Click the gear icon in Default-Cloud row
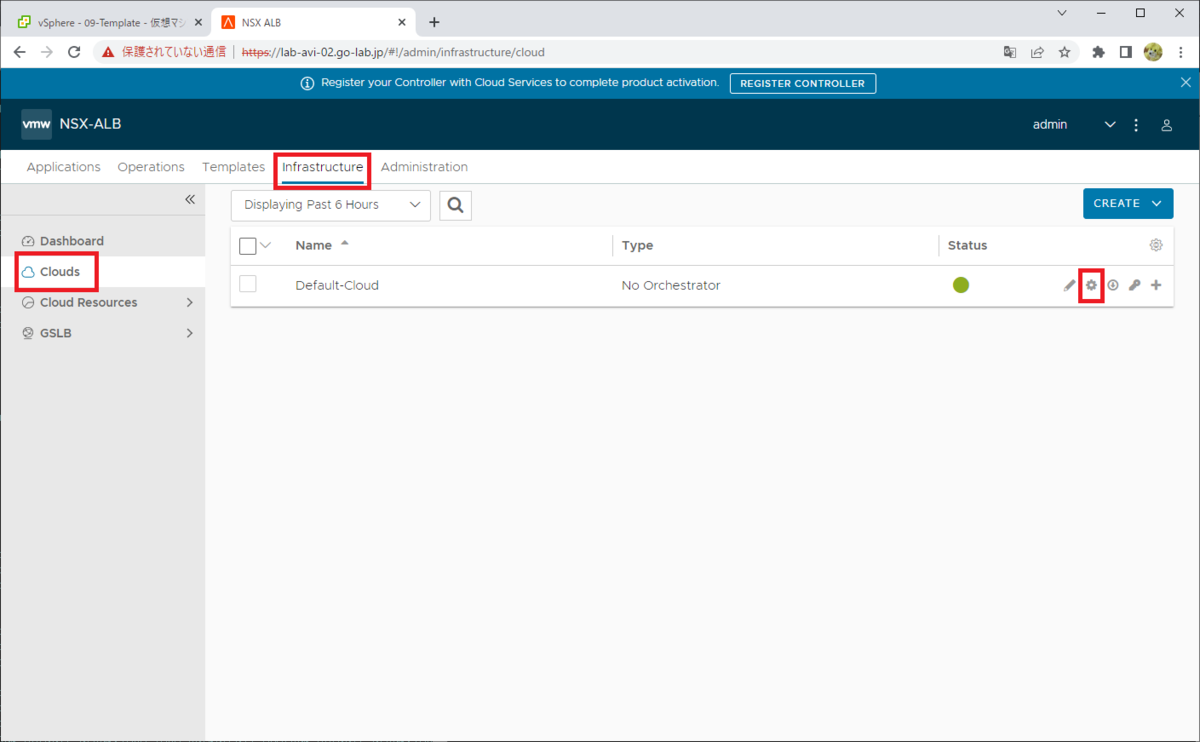 coord(1092,285)
